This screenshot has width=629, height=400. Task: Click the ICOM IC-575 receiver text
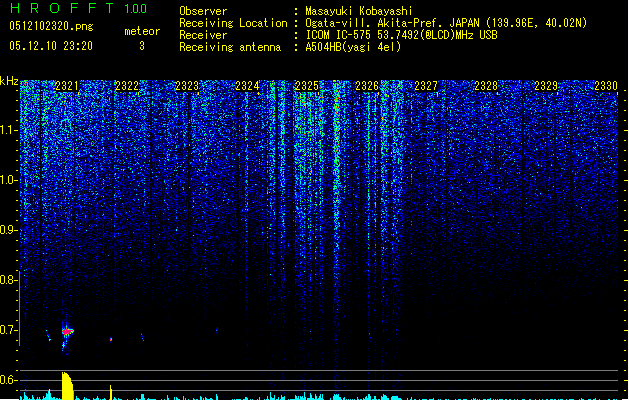point(402,35)
